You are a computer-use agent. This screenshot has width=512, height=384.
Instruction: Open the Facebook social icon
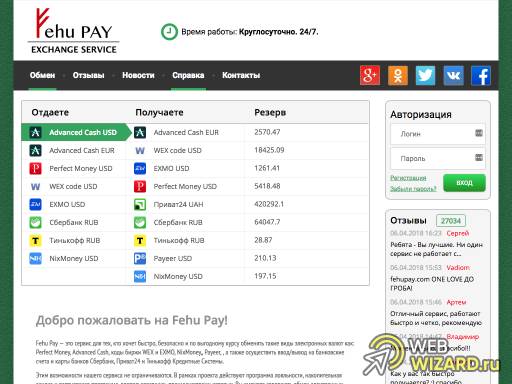pos(481,75)
